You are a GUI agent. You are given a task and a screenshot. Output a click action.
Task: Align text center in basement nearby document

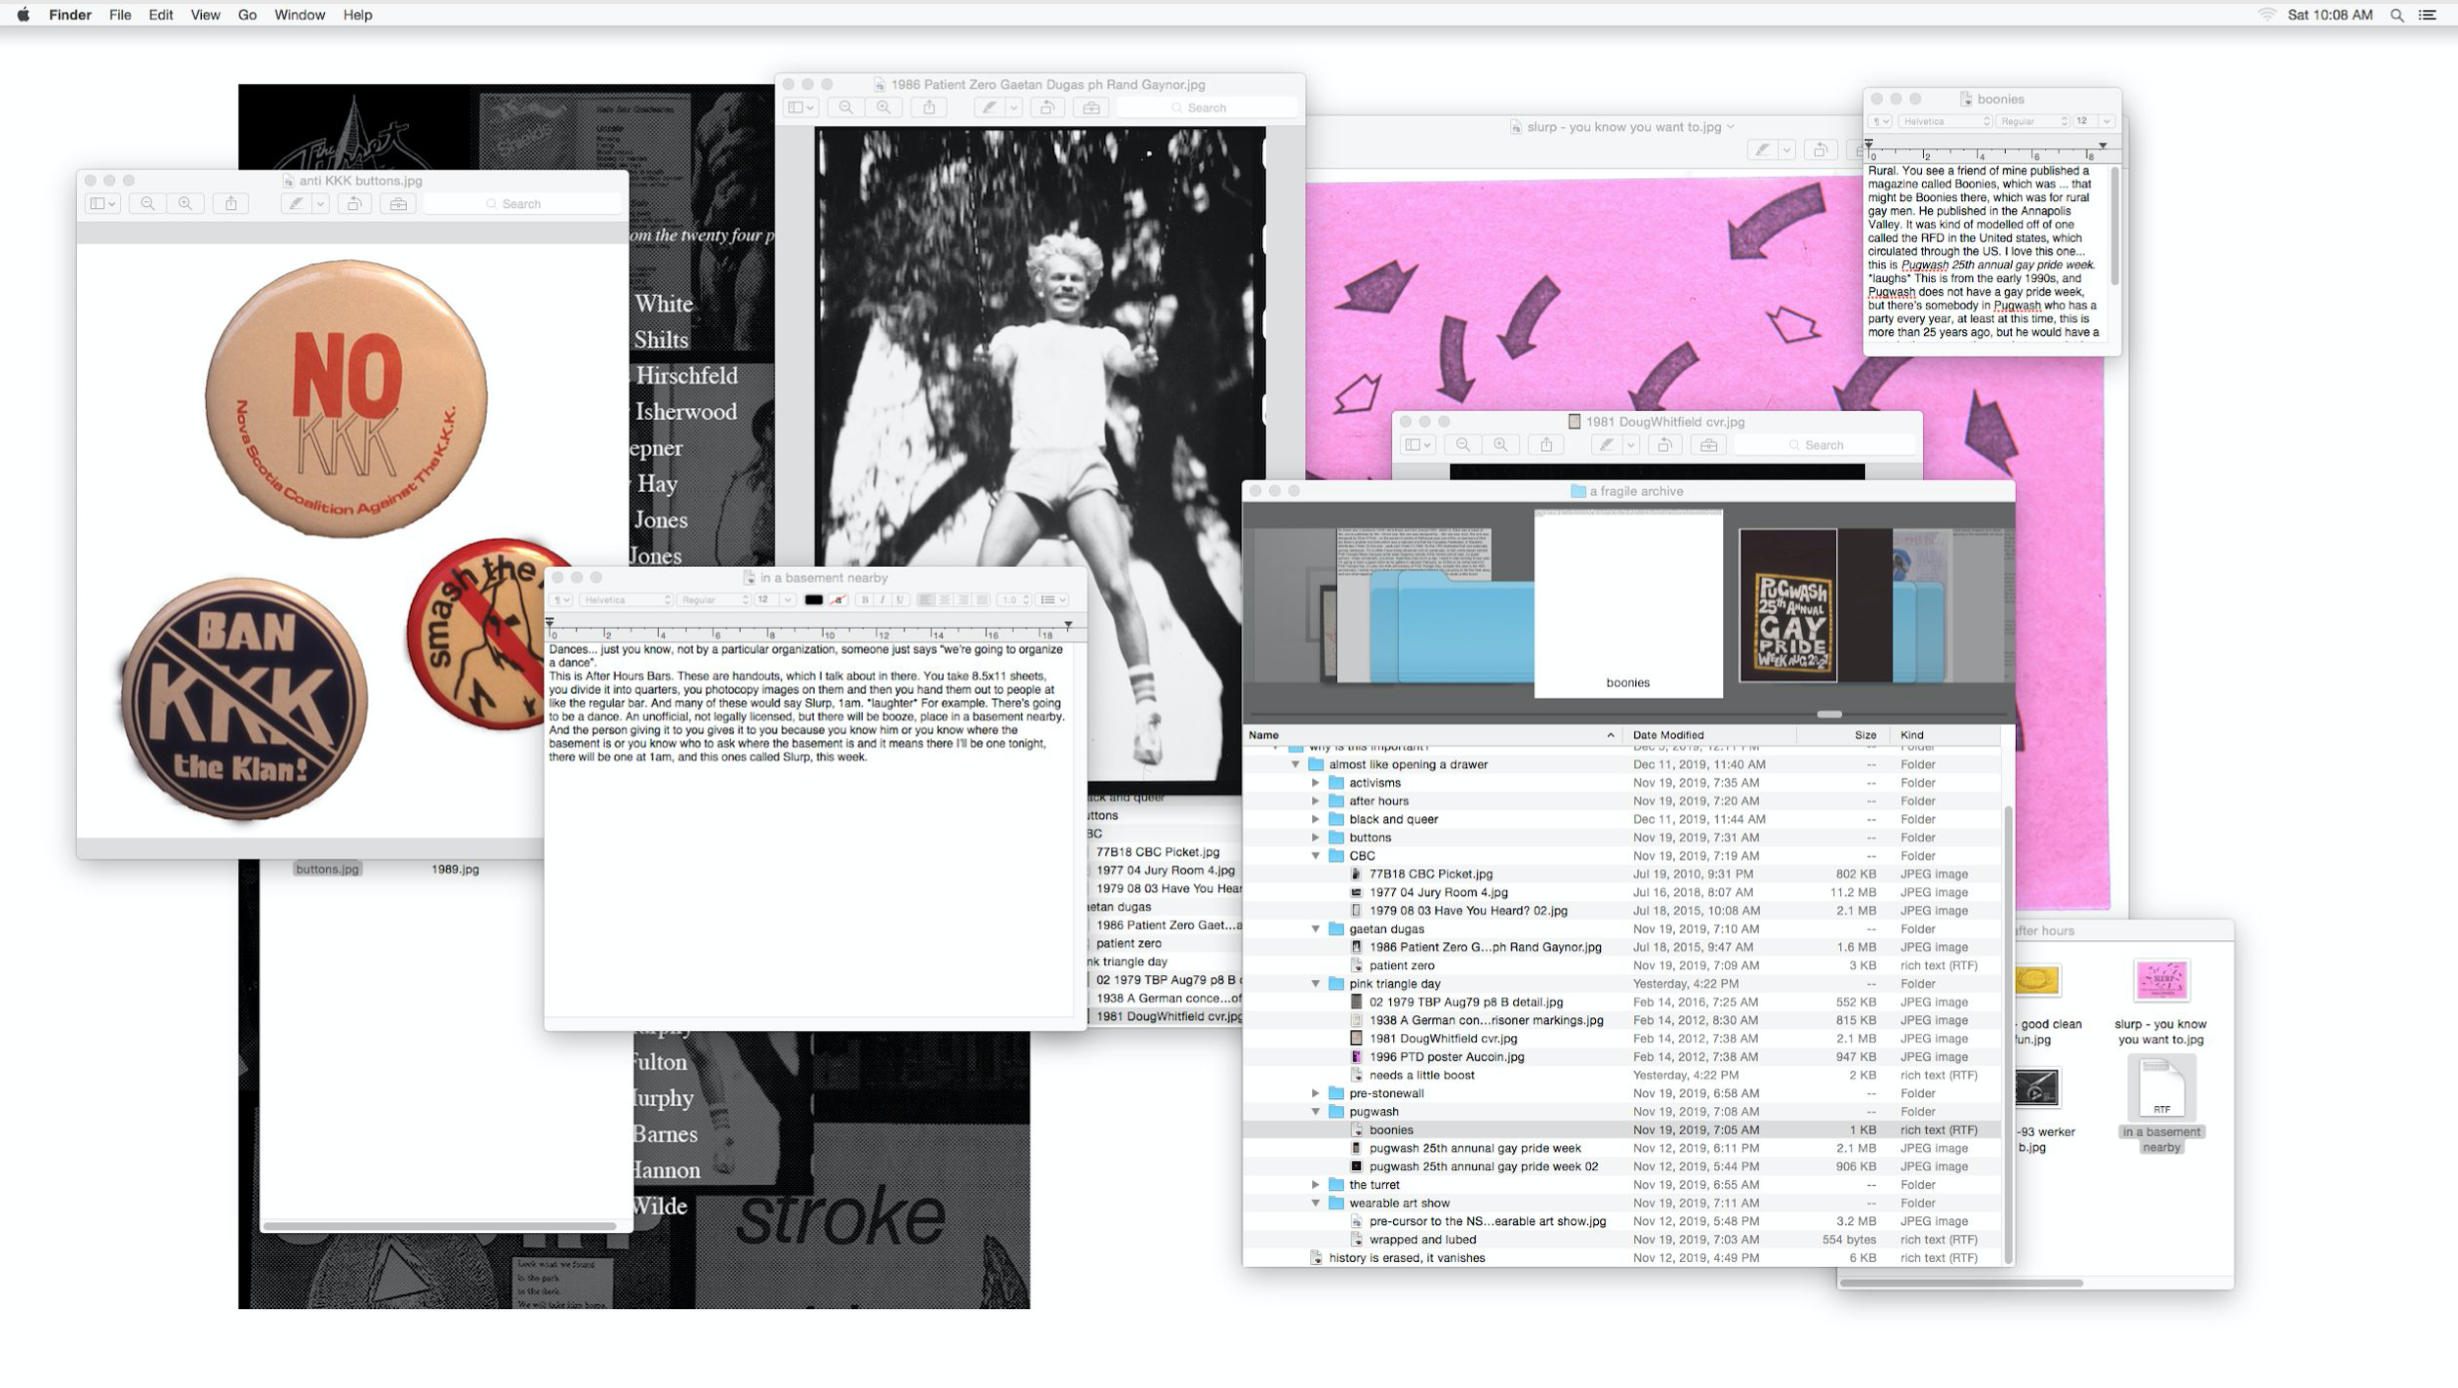click(944, 600)
